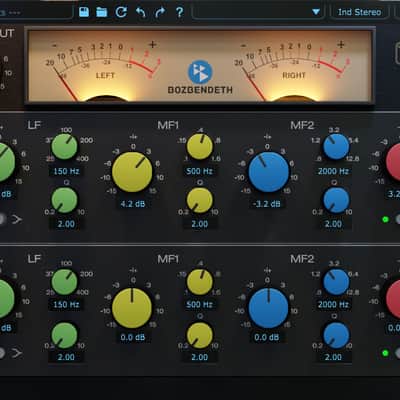Click the upper strip green LF frequency knob
The height and width of the screenshot is (400, 400).
click(x=64, y=146)
